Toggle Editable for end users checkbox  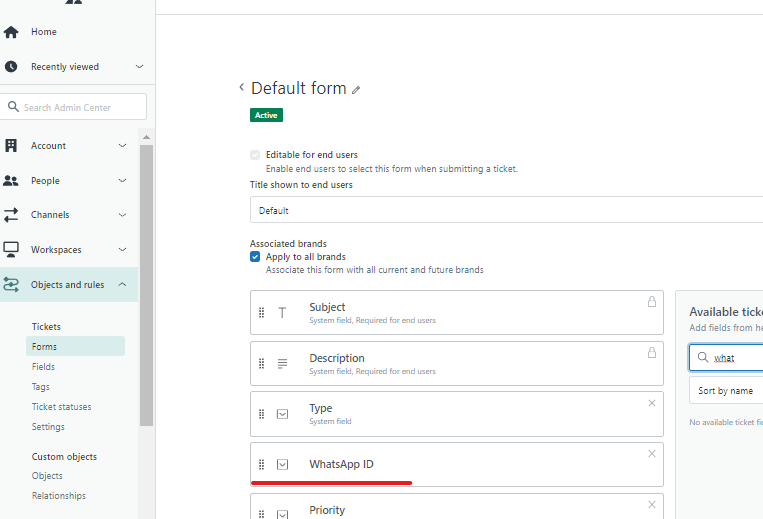[x=255, y=155]
